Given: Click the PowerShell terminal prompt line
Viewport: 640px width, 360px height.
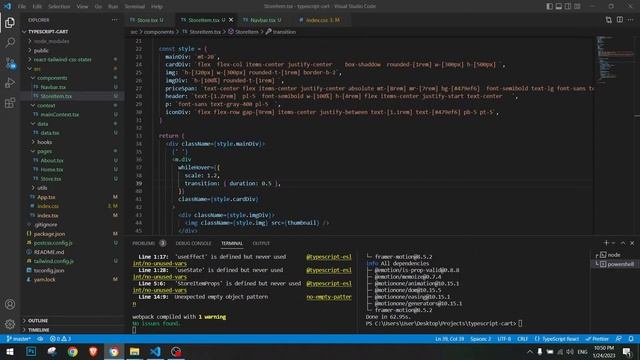Looking at the screenshot, I should tap(444, 323).
